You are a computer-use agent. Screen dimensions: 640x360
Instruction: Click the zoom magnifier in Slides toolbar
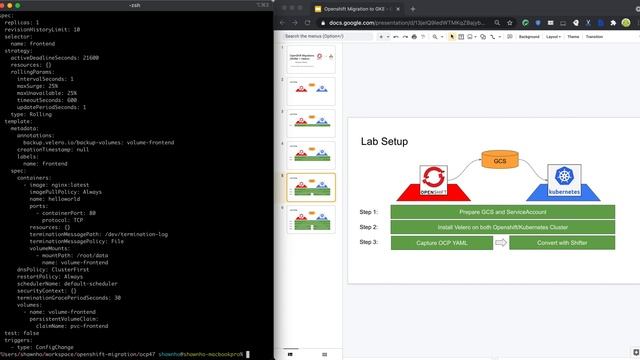(x=435, y=37)
